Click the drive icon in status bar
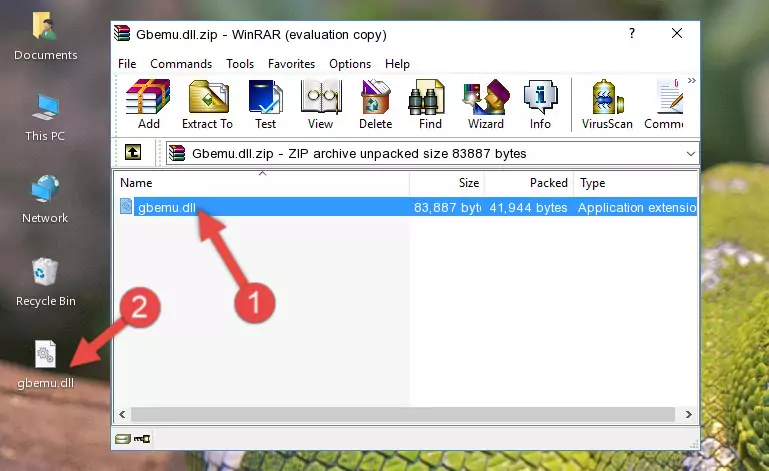 tap(123, 439)
